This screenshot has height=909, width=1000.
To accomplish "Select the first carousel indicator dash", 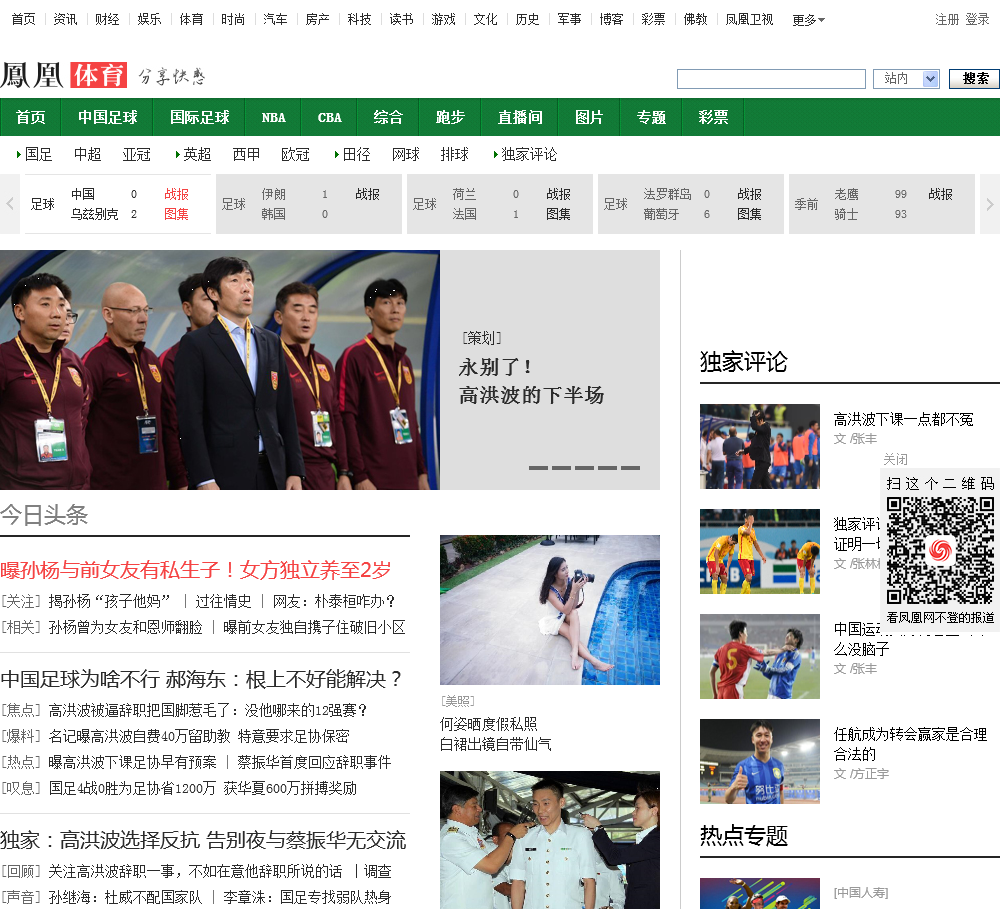I will click(x=538, y=468).
